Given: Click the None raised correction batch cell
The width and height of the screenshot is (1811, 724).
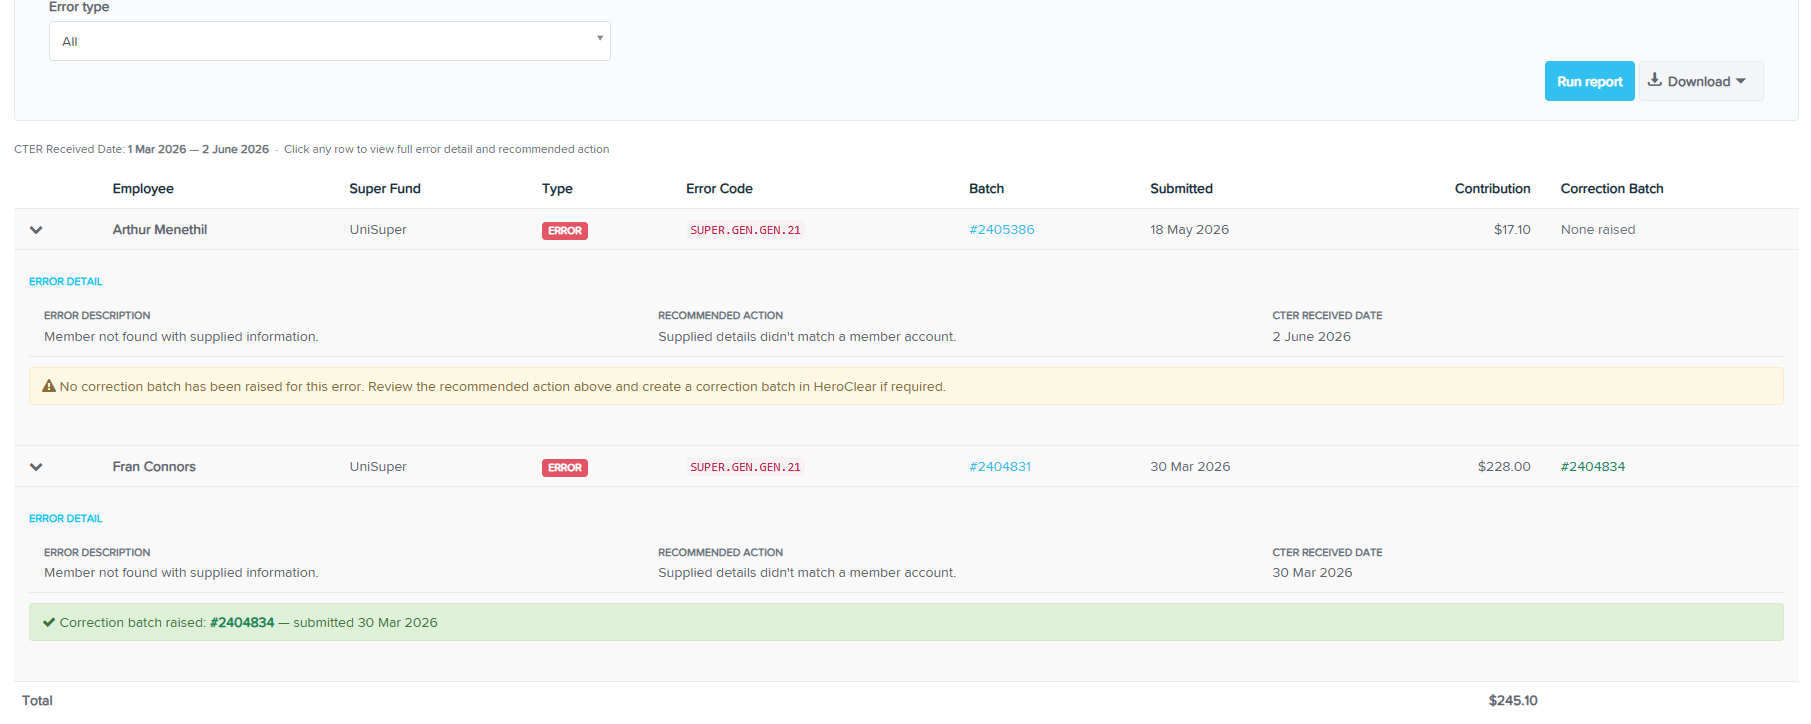Looking at the screenshot, I should click(x=1598, y=230).
